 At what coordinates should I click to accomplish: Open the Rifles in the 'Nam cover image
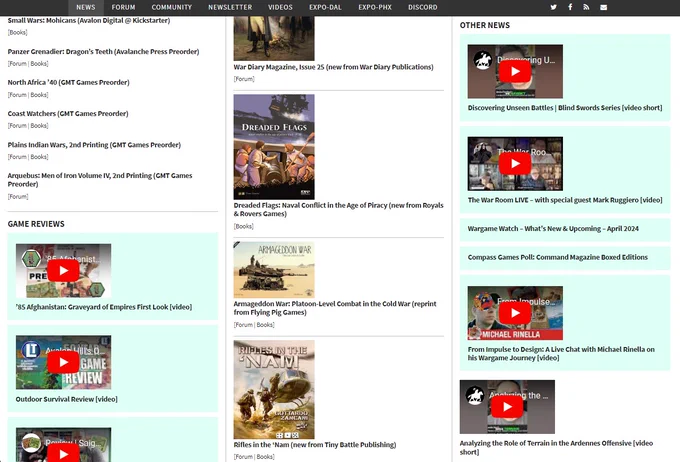click(274, 390)
